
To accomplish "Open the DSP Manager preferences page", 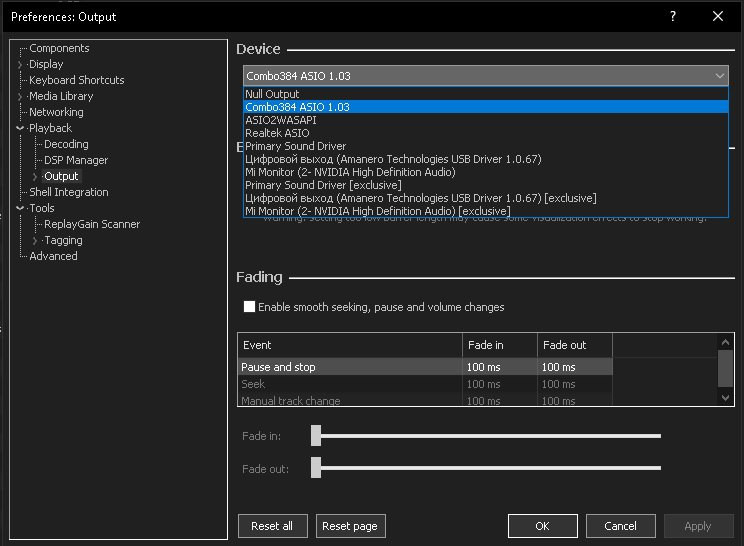I will click(x=76, y=160).
